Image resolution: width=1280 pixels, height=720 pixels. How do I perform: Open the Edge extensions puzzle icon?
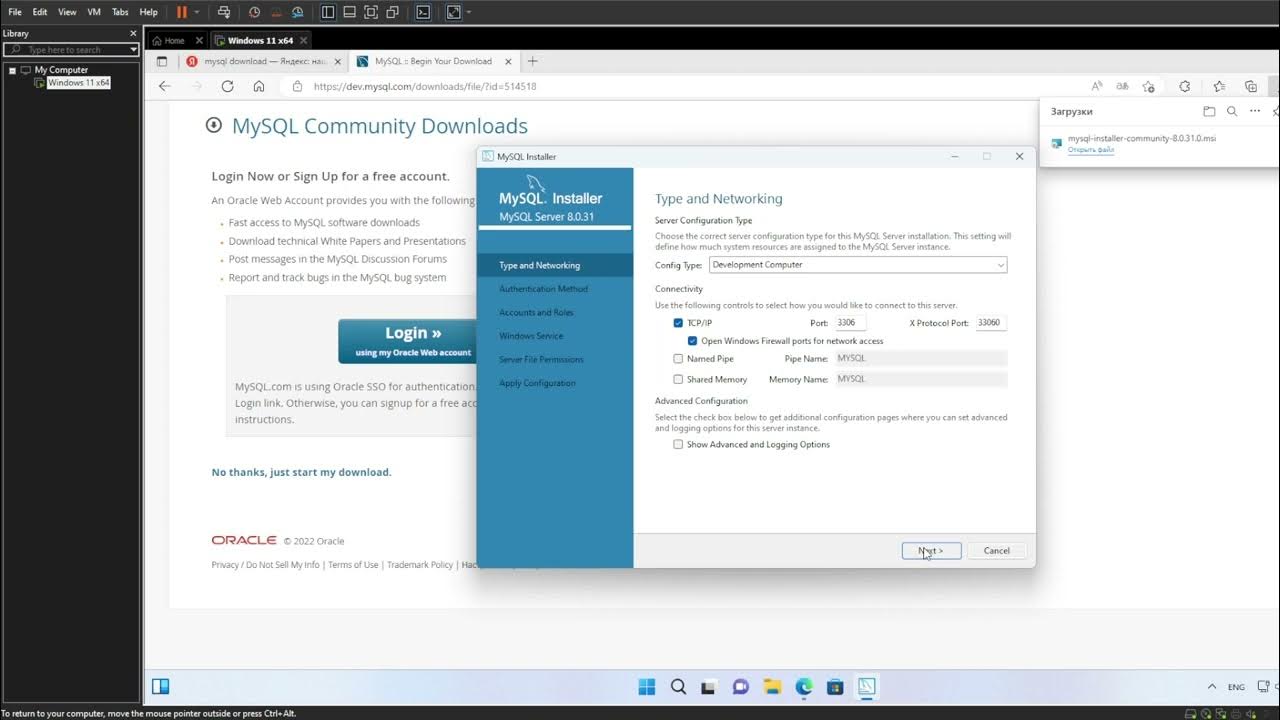pos(1185,86)
